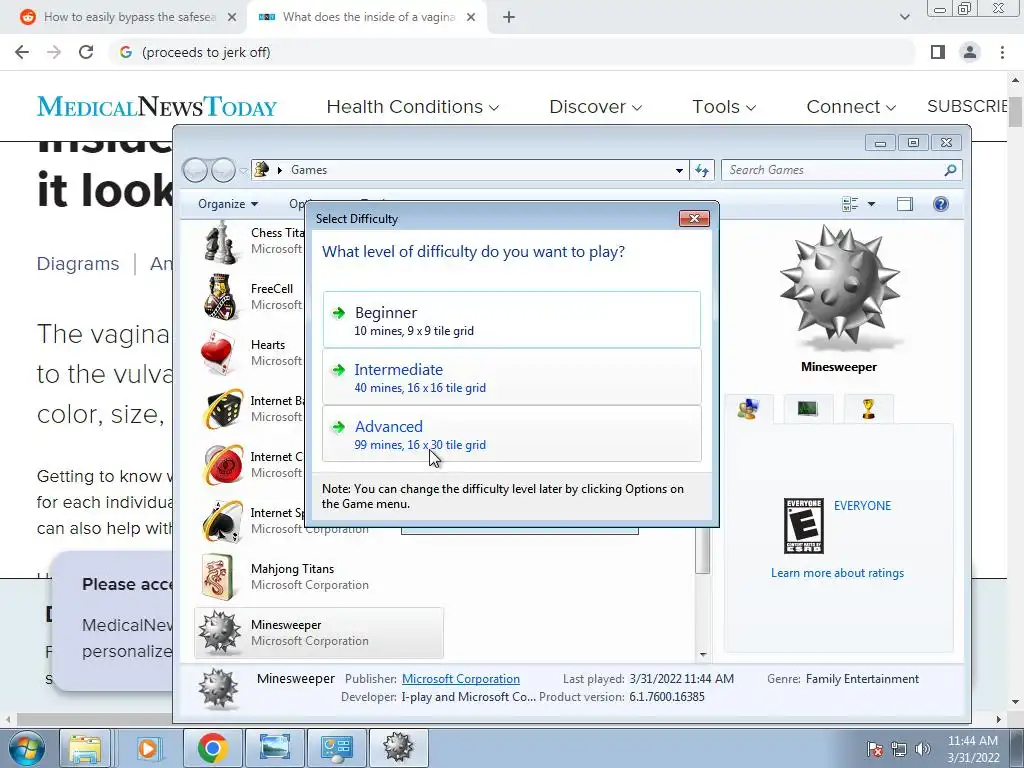Select Minesweeper in the games list

tap(319, 633)
